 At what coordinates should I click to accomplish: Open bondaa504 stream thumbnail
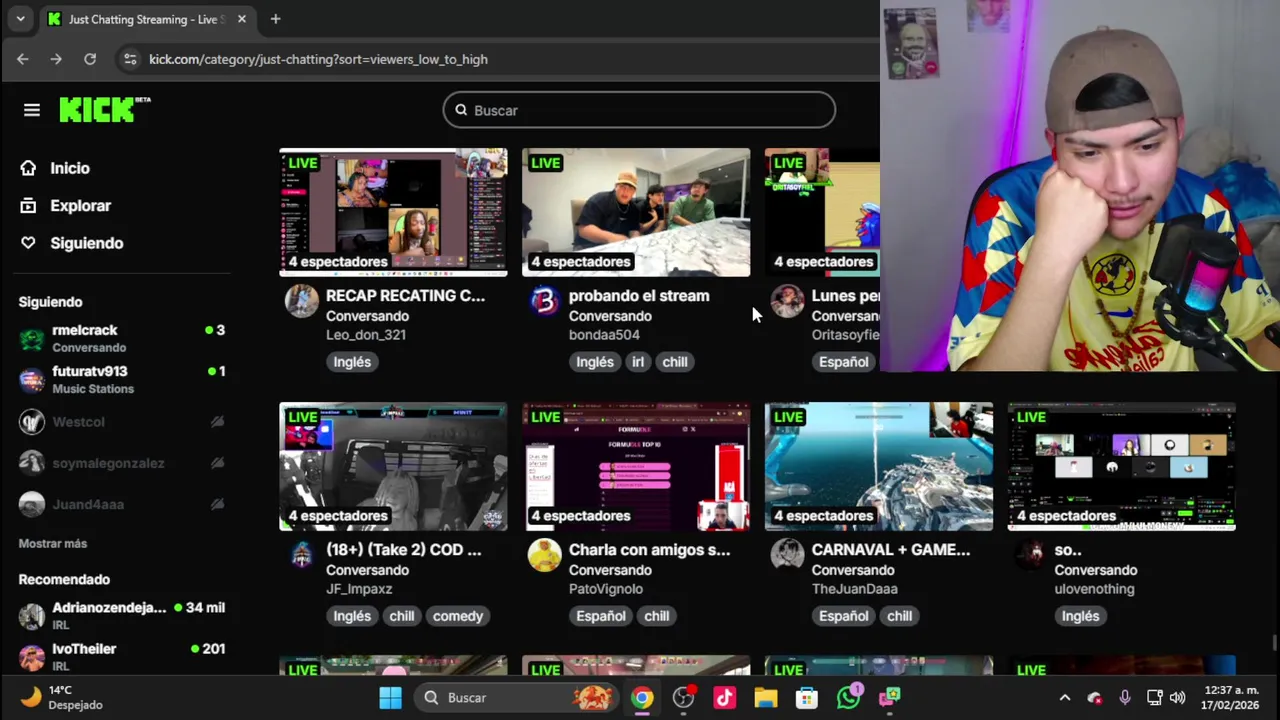[x=636, y=212]
